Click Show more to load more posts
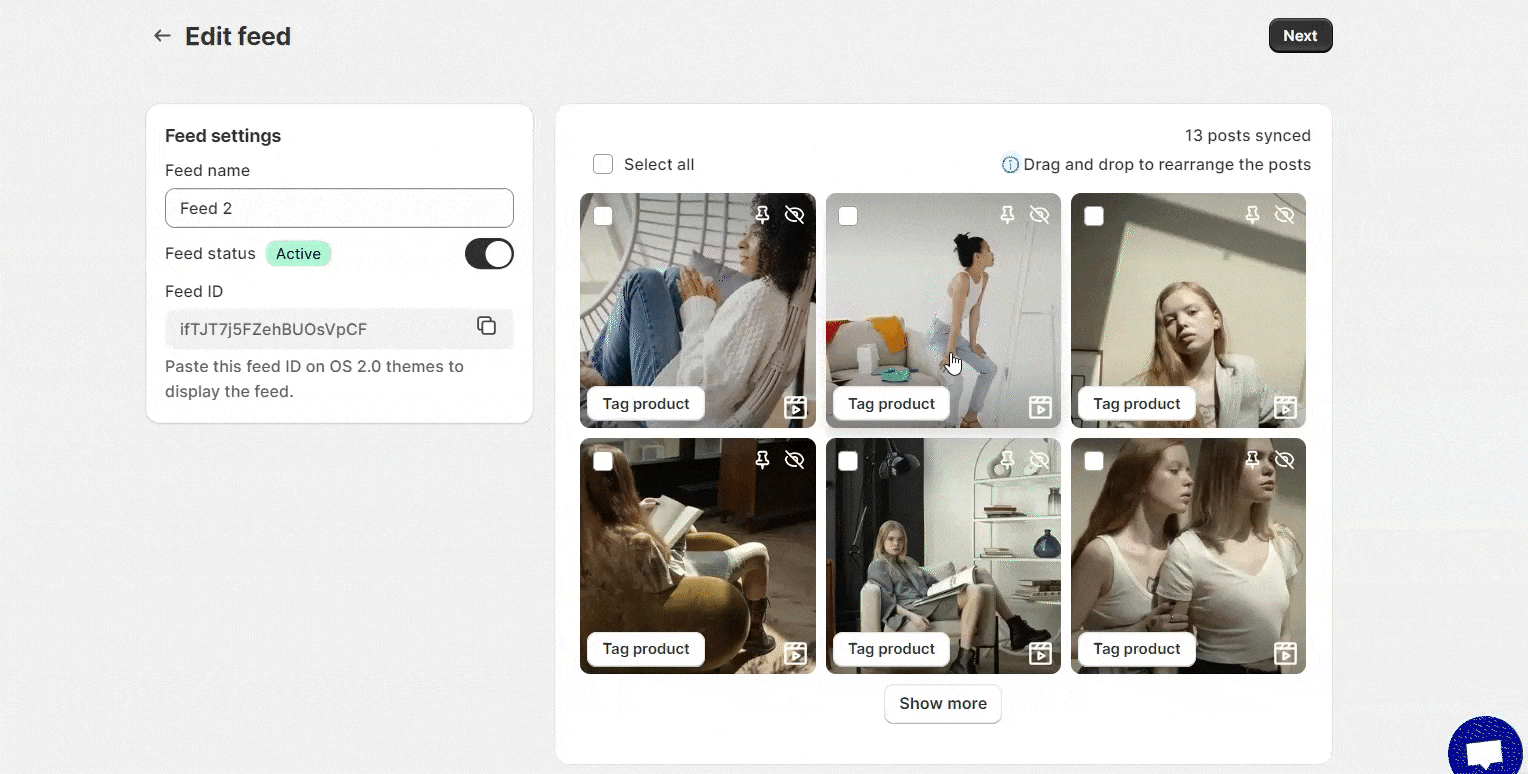This screenshot has height=774, width=1528. pyautogui.click(x=943, y=704)
